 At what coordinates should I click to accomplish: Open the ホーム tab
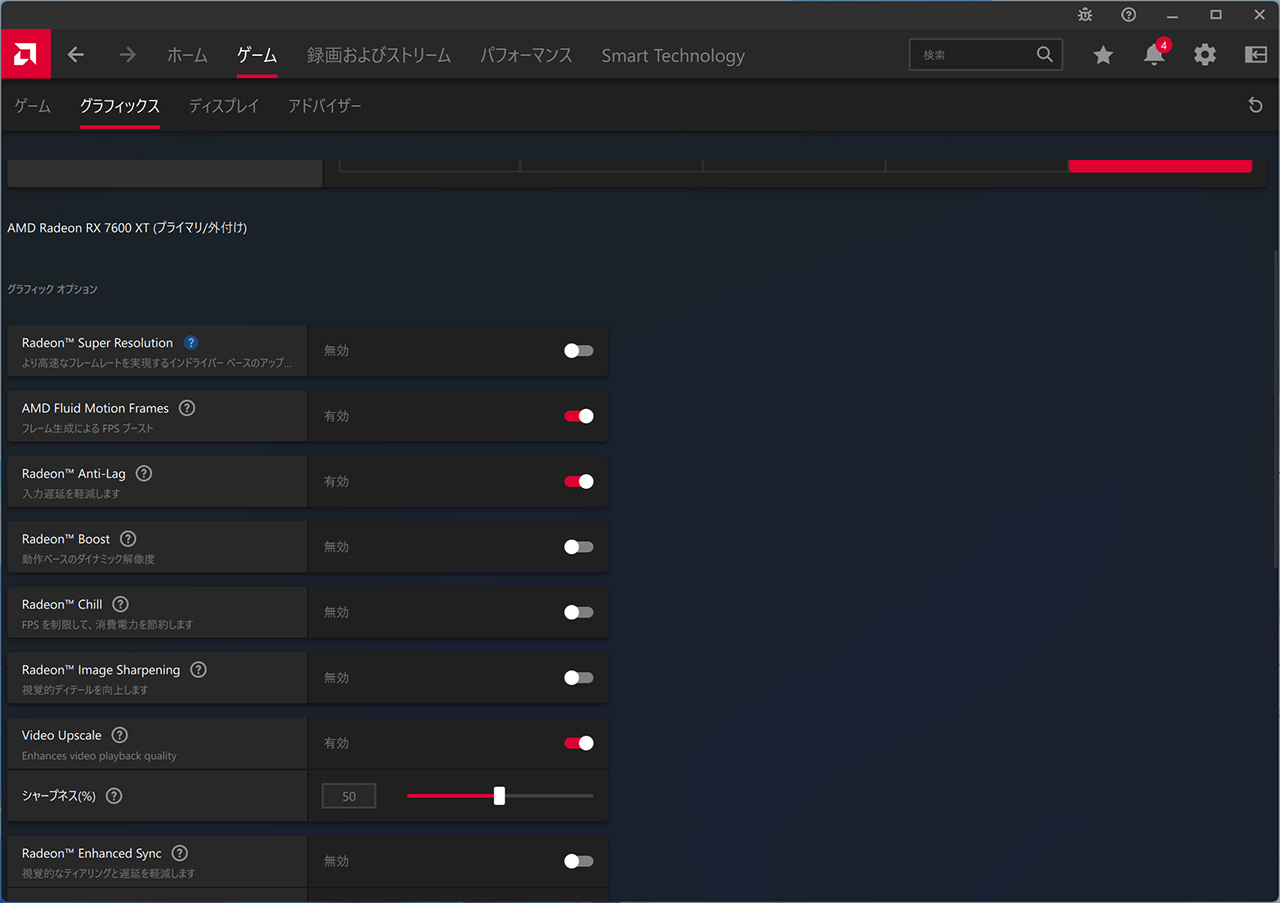[x=187, y=55]
